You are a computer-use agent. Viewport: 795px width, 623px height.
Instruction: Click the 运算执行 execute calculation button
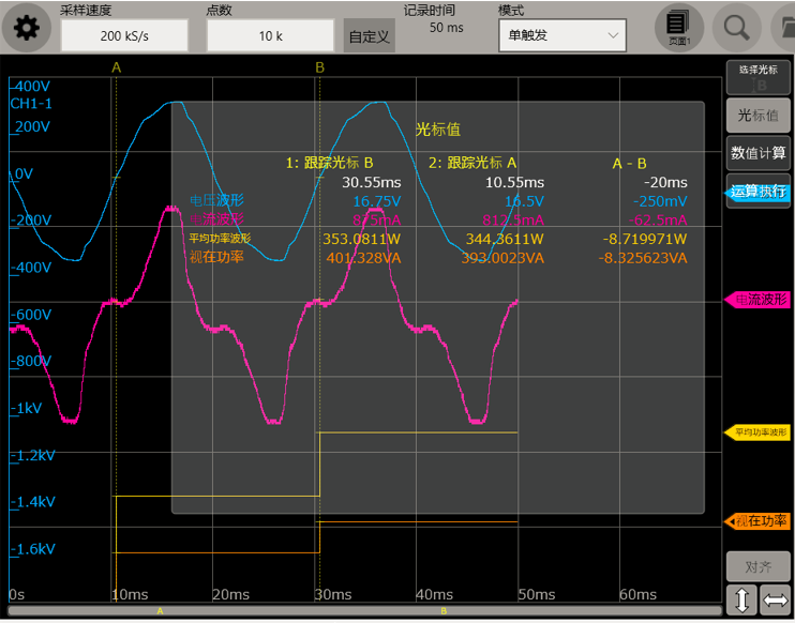(x=757, y=191)
